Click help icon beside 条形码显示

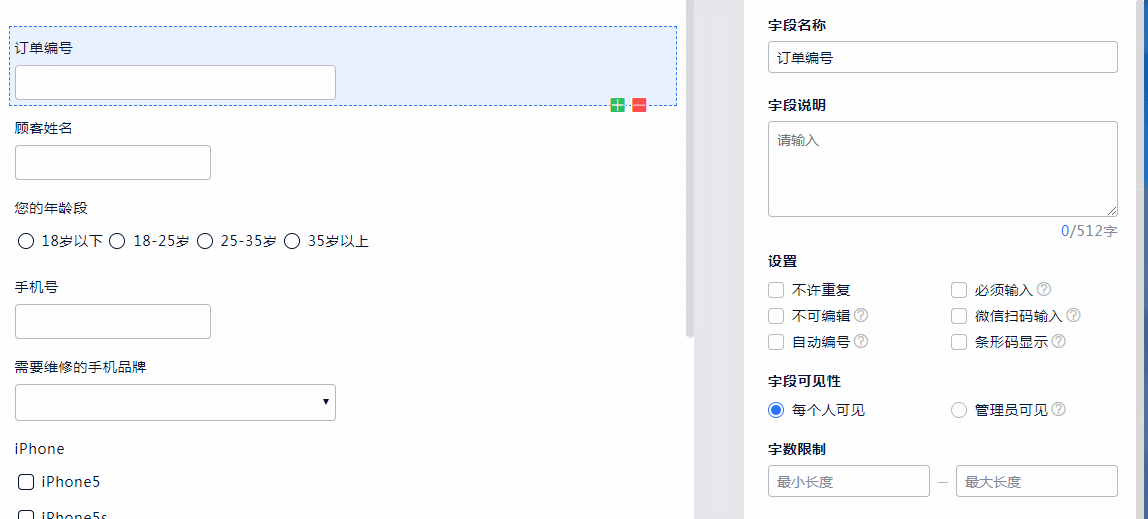click(x=1059, y=342)
